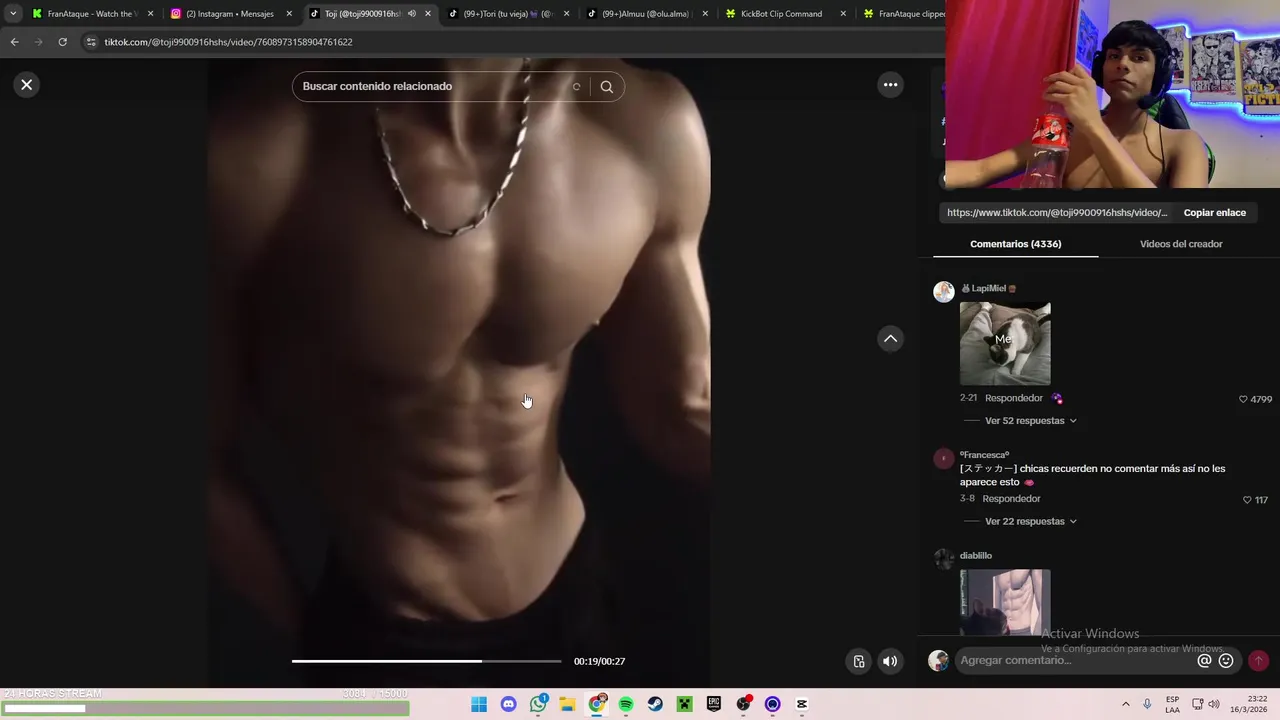
Task: Open the purple circle app in taskbar
Action: click(772, 704)
